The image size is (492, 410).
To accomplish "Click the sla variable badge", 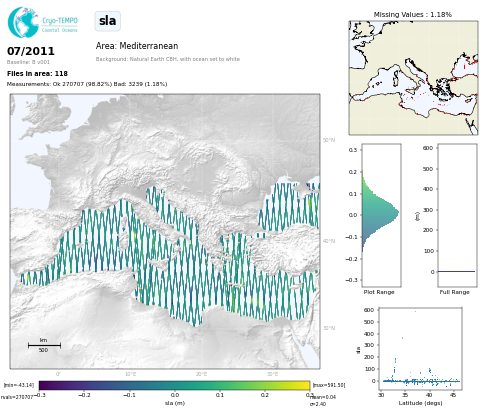I will tap(107, 21).
